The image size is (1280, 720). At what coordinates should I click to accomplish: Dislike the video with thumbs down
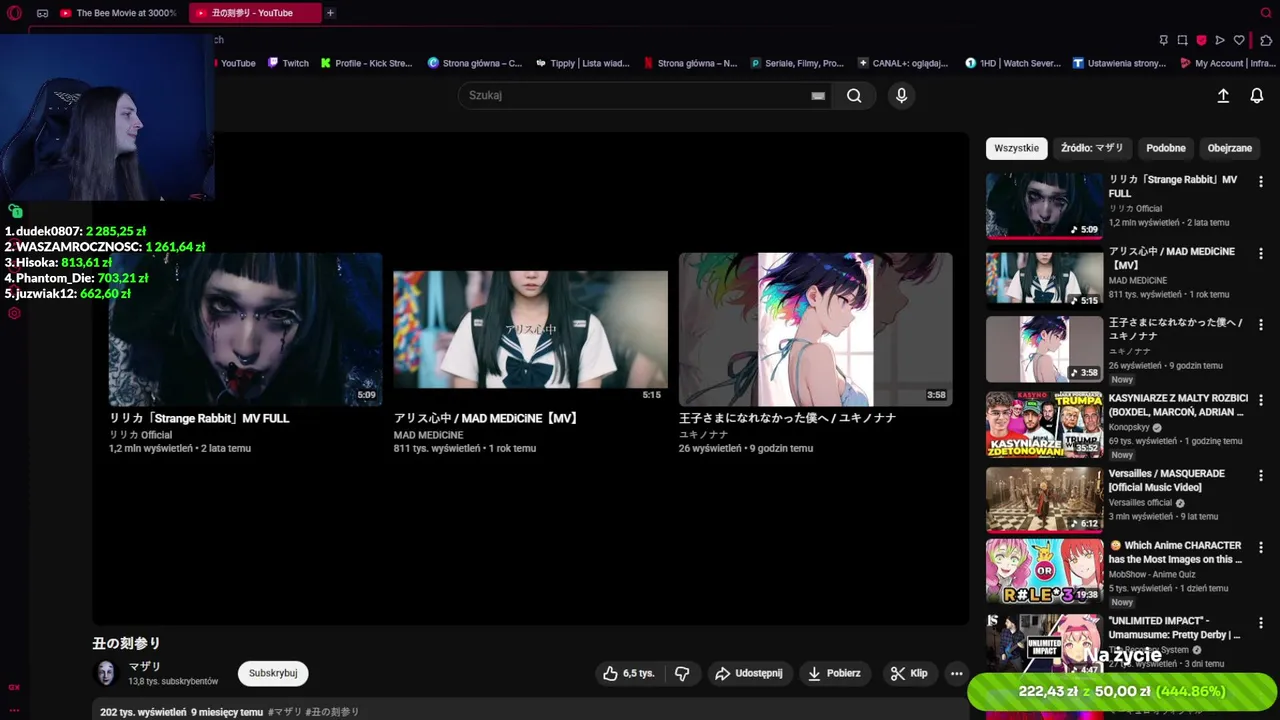(682, 673)
